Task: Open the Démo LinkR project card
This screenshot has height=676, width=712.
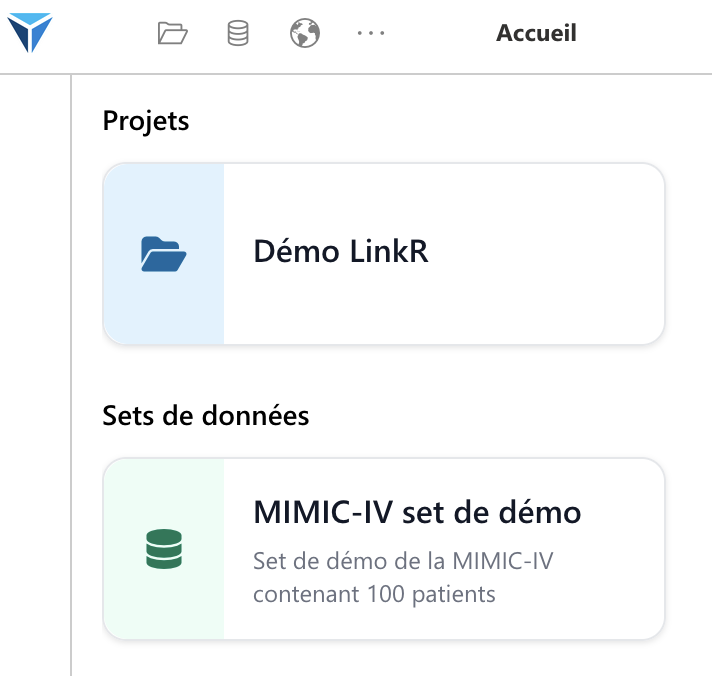Action: tap(384, 254)
